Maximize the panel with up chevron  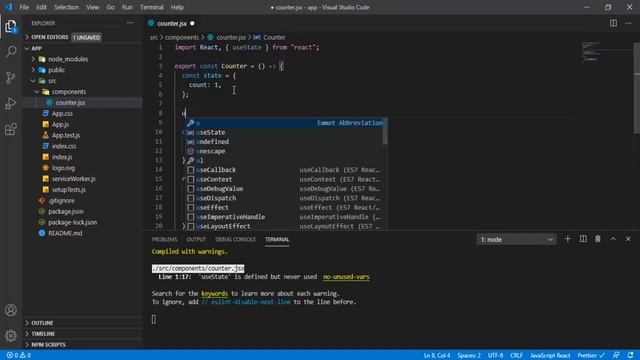point(613,239)
